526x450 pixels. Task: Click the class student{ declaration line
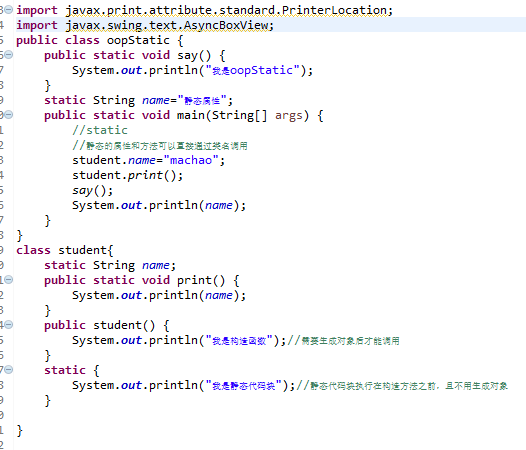[65, 250]
